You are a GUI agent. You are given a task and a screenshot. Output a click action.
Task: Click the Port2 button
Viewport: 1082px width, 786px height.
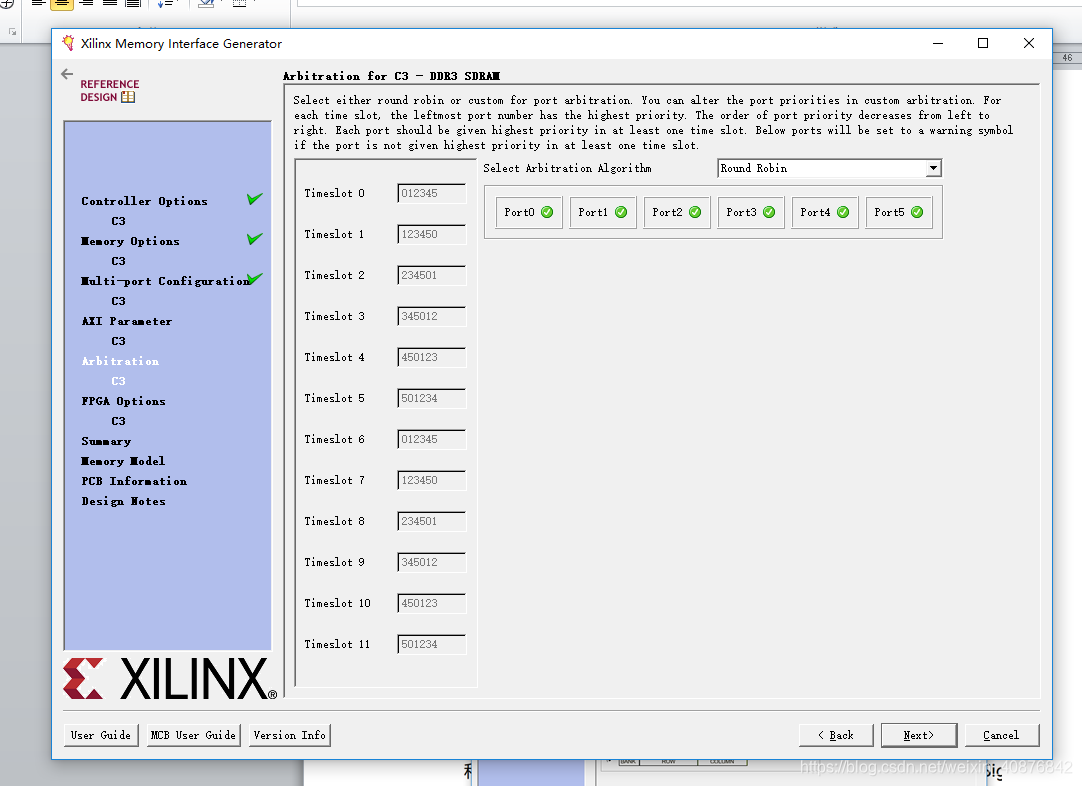pos(677,213)
